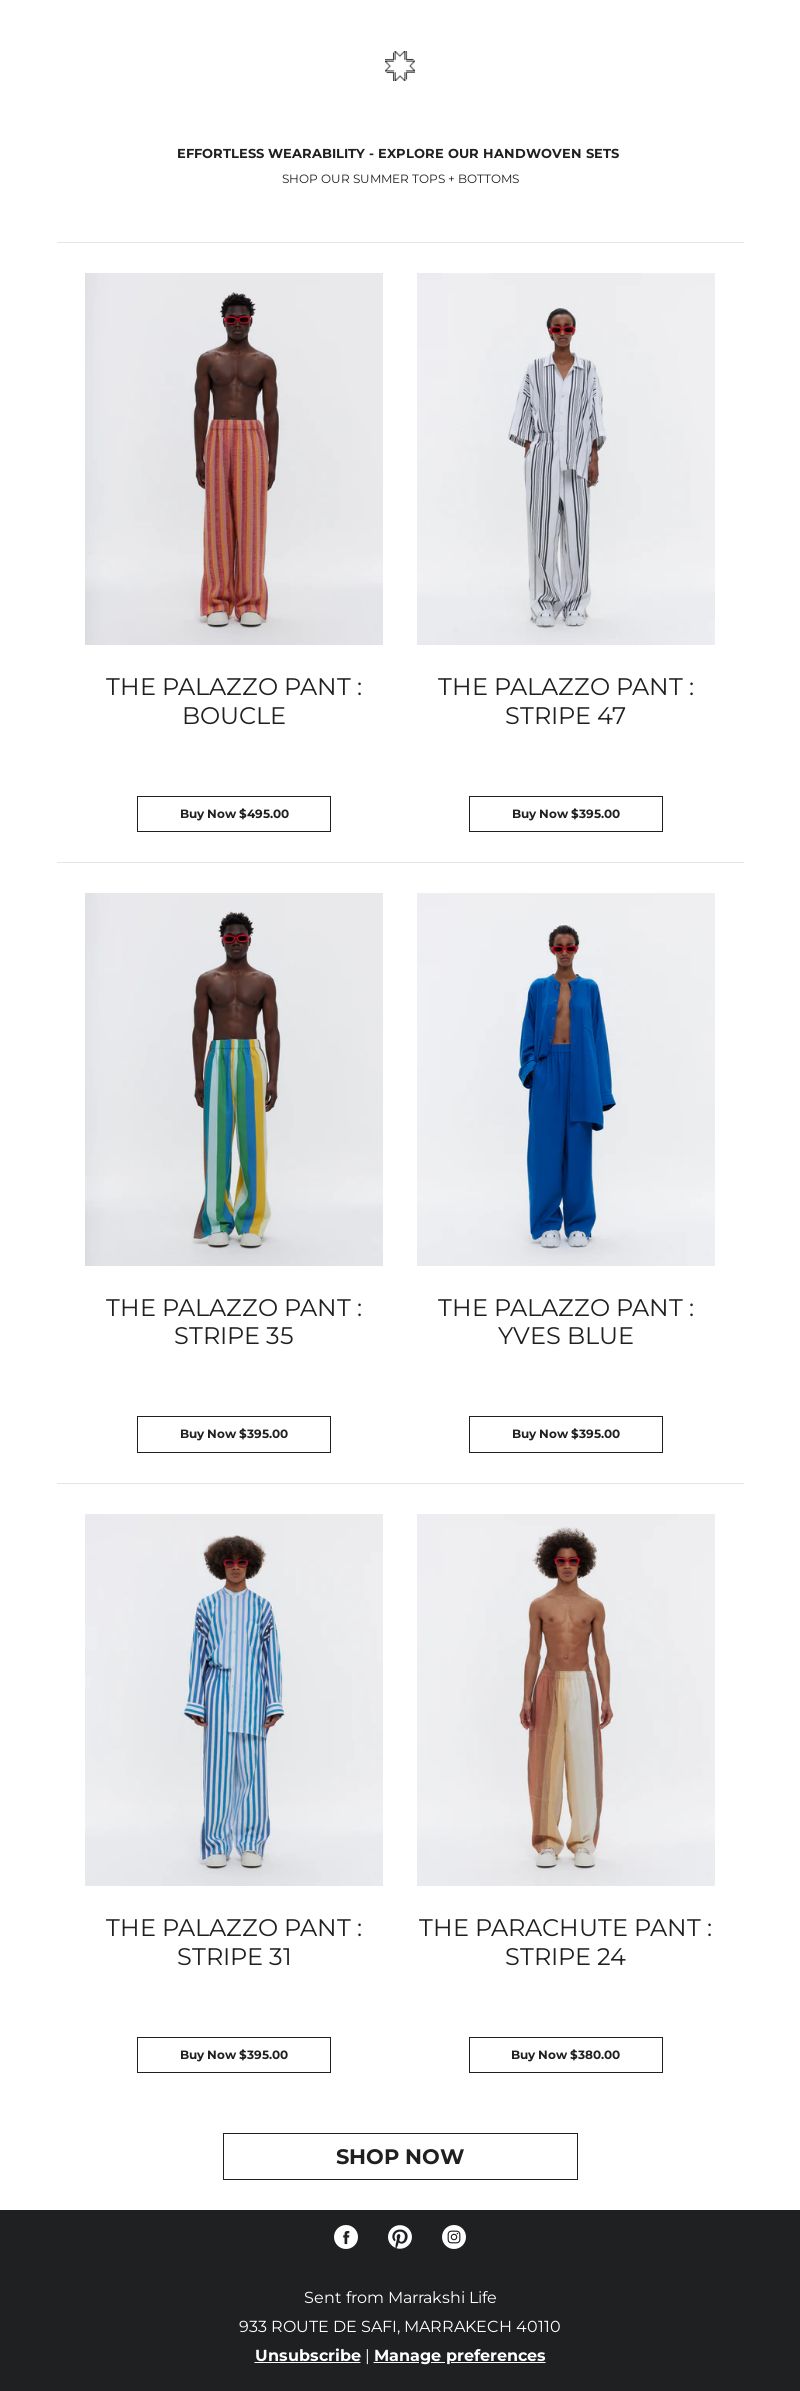Open the Instagram icon in footer
This screenshot has width=800, height=2391.
coord(454,2237)
